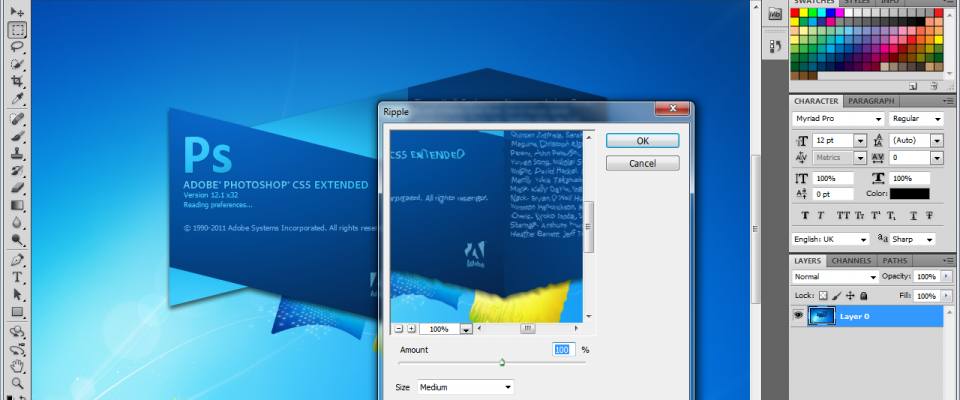Select the Blur tool
This screenshot has height=400, width=960.
[17, 222]
